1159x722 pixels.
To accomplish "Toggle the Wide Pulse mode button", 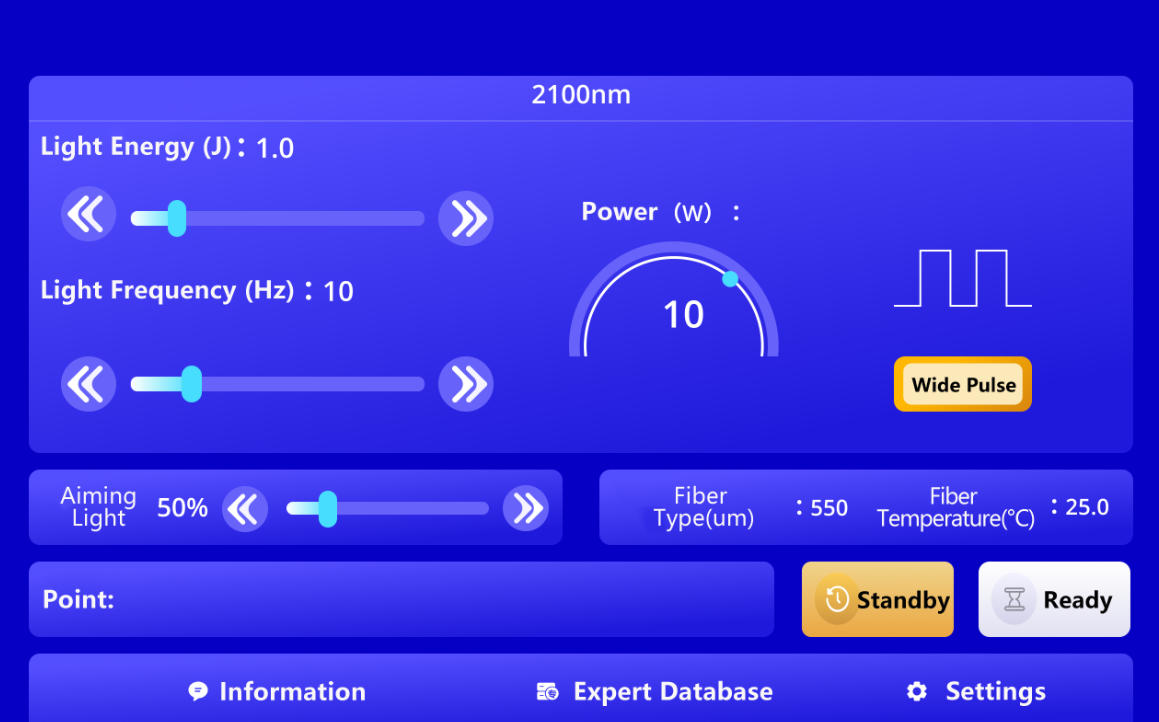I will click(x=962, y=385).
